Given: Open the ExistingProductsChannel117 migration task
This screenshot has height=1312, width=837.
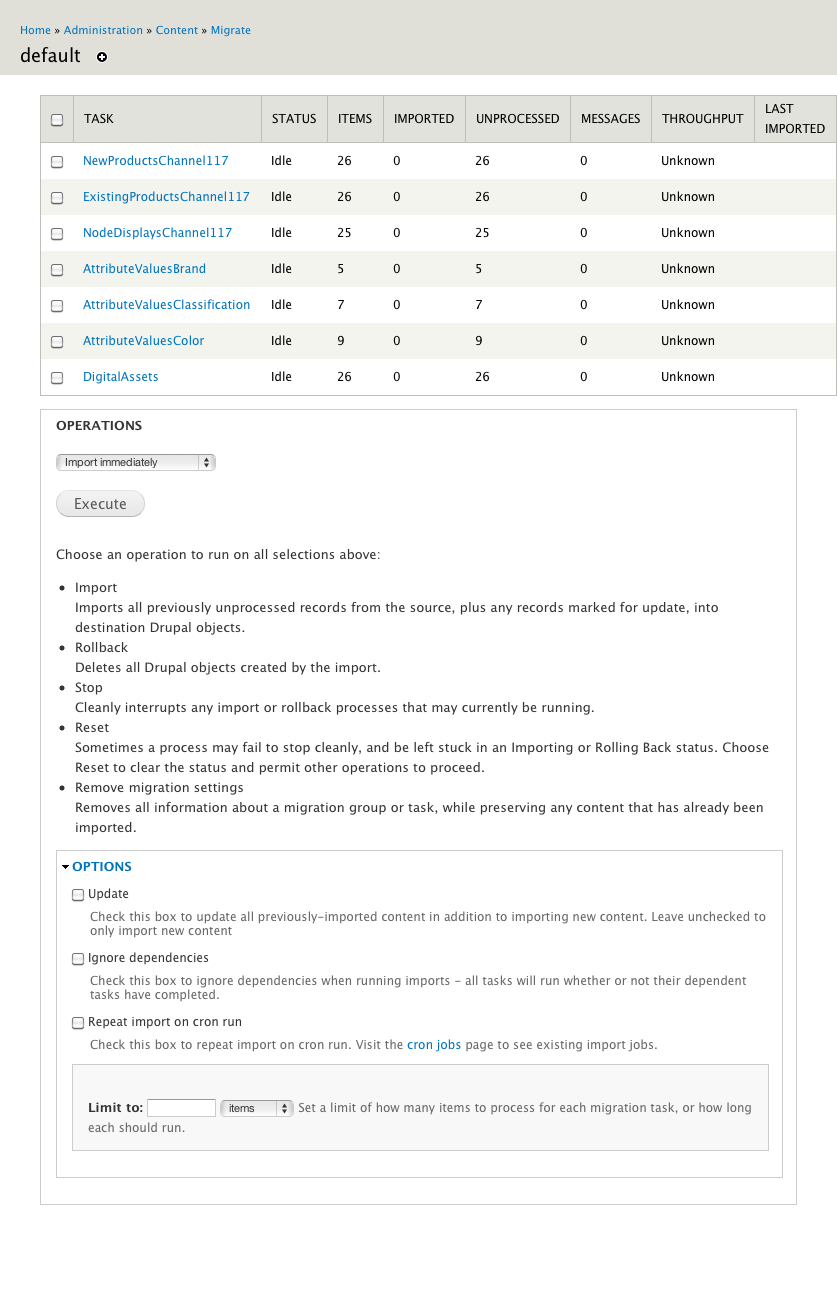Looking at the screenshot, I should coord(166,196).
